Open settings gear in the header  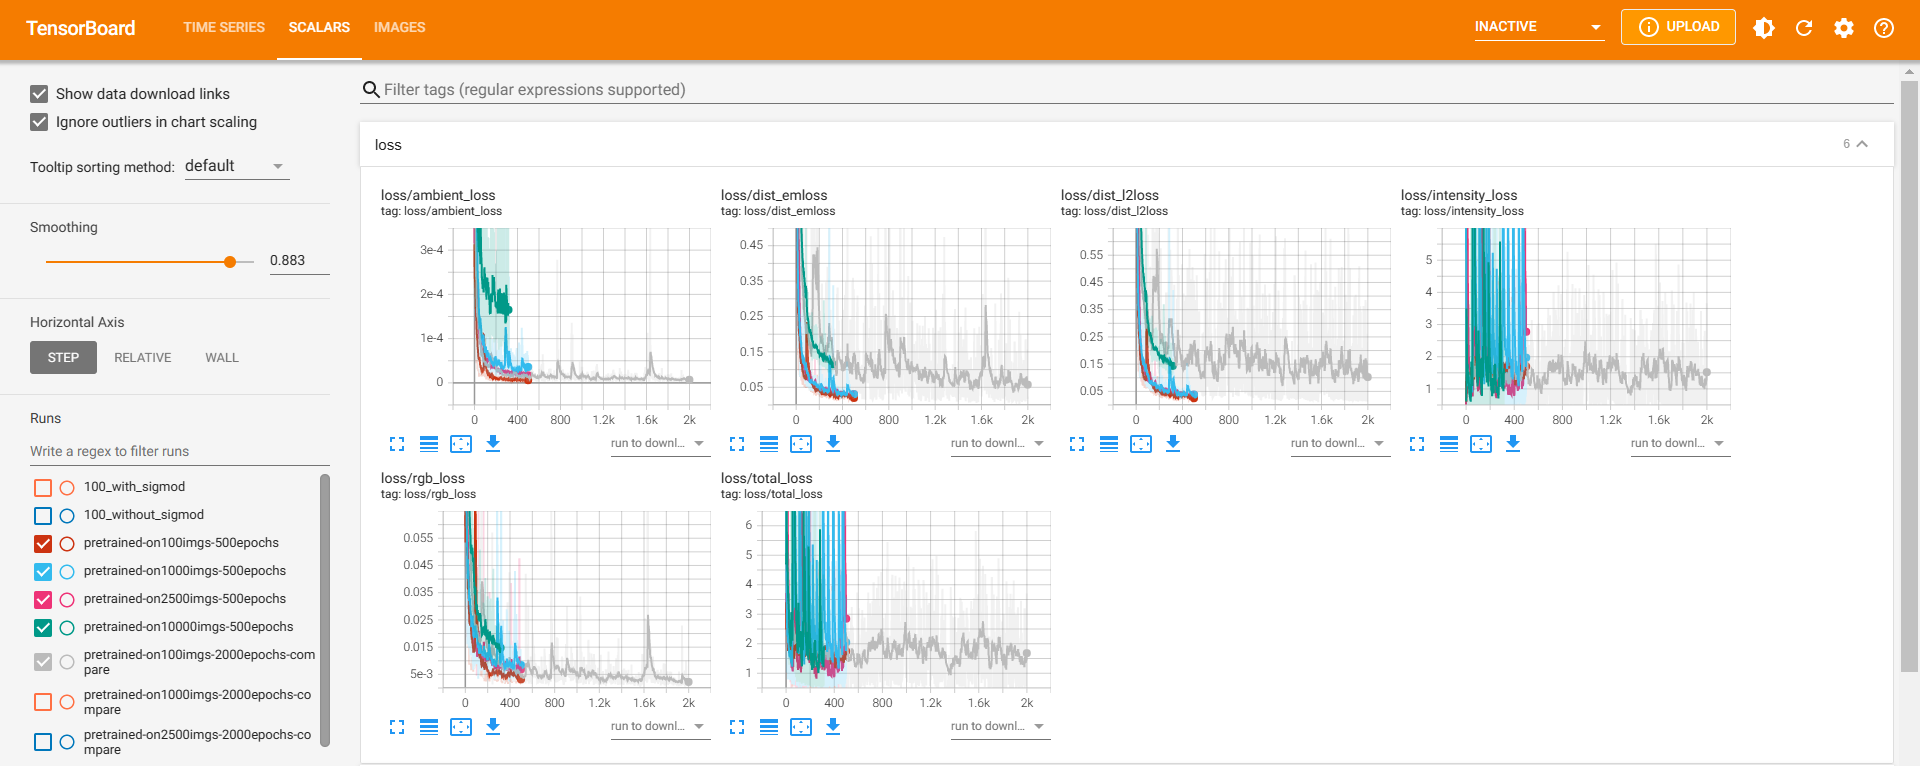(x=1844, y=28)
